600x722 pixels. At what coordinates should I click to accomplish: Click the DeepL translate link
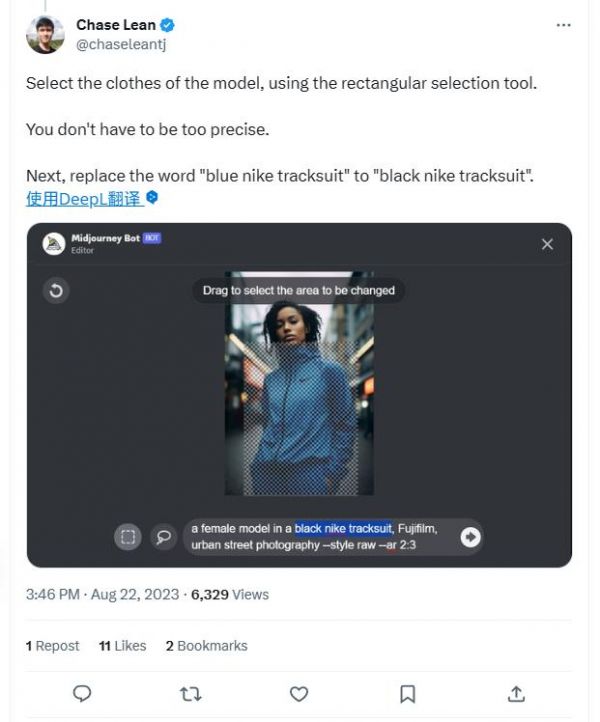[x=84, y=198]
